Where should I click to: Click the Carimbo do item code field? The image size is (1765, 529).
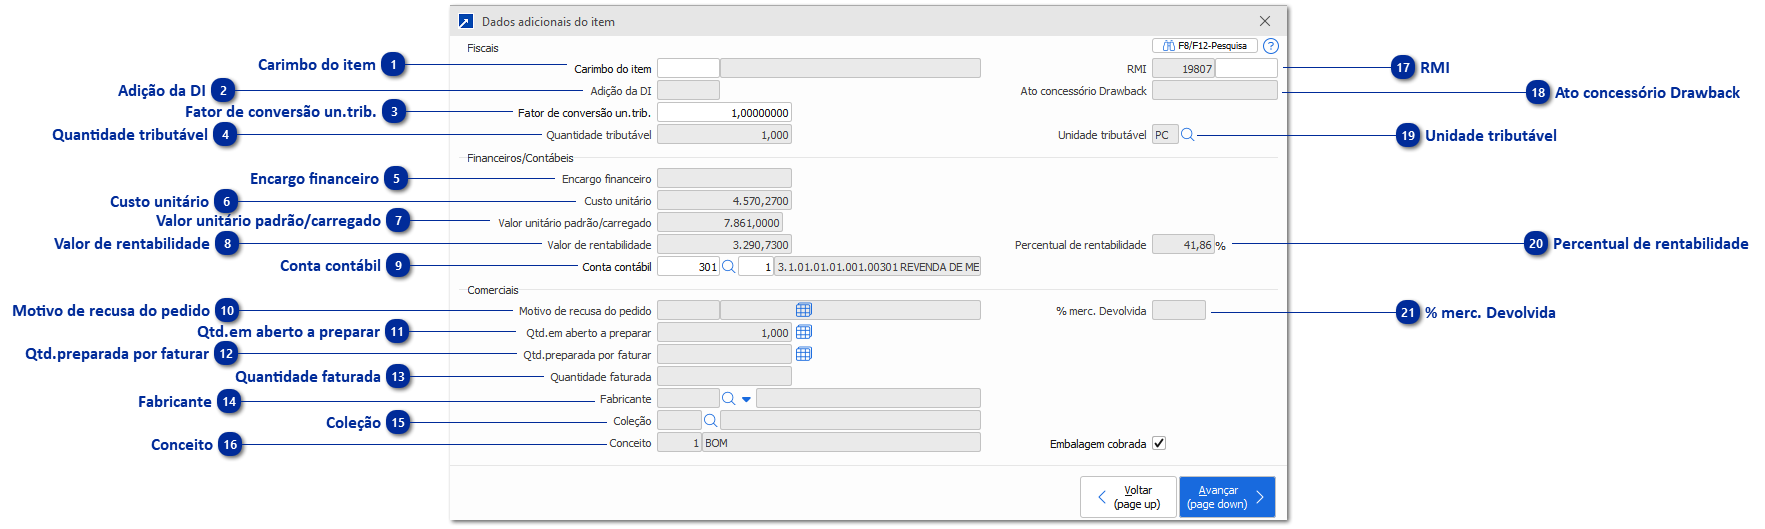click(688, 68)
